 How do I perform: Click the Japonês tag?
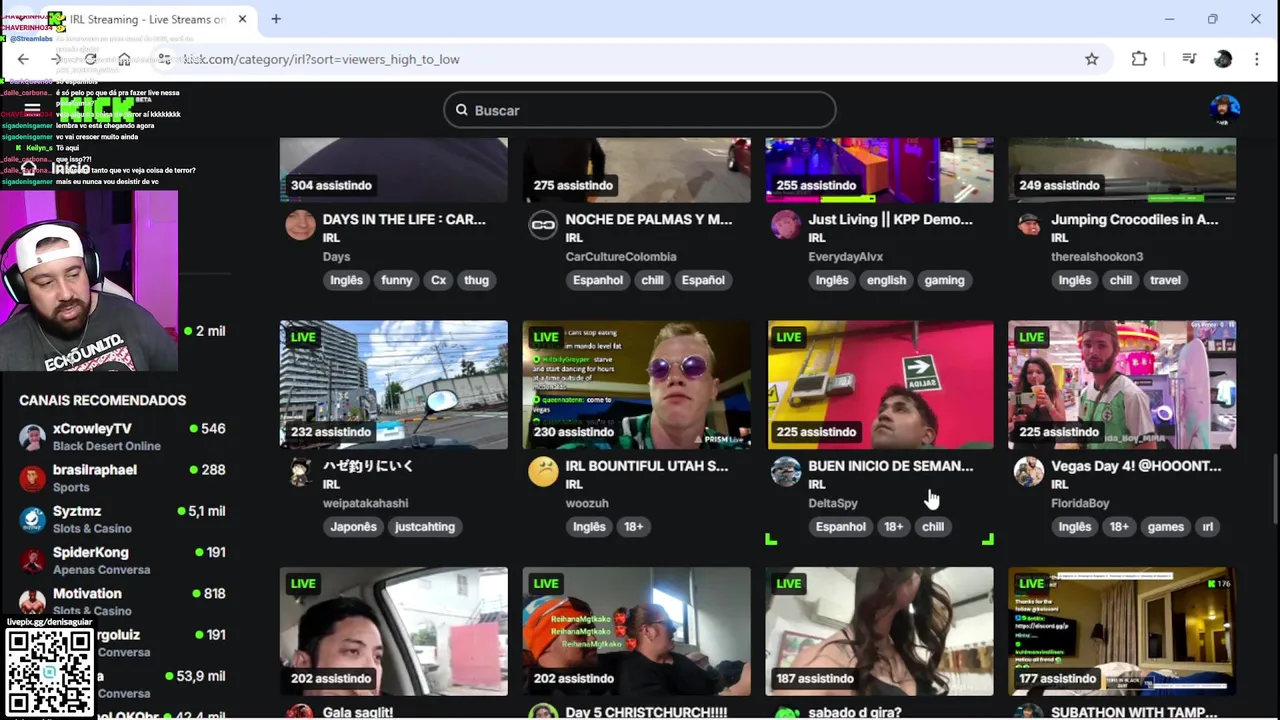[x=354, y=527]
